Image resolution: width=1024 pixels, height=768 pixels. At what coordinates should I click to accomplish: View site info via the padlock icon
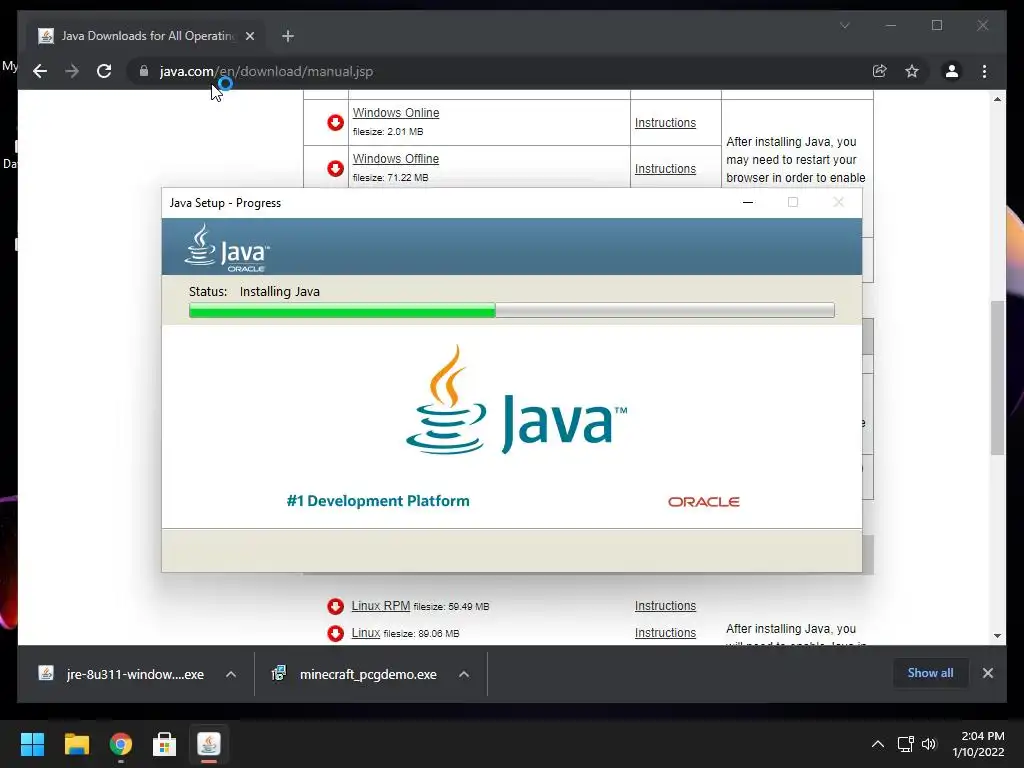tap(144, 71)
